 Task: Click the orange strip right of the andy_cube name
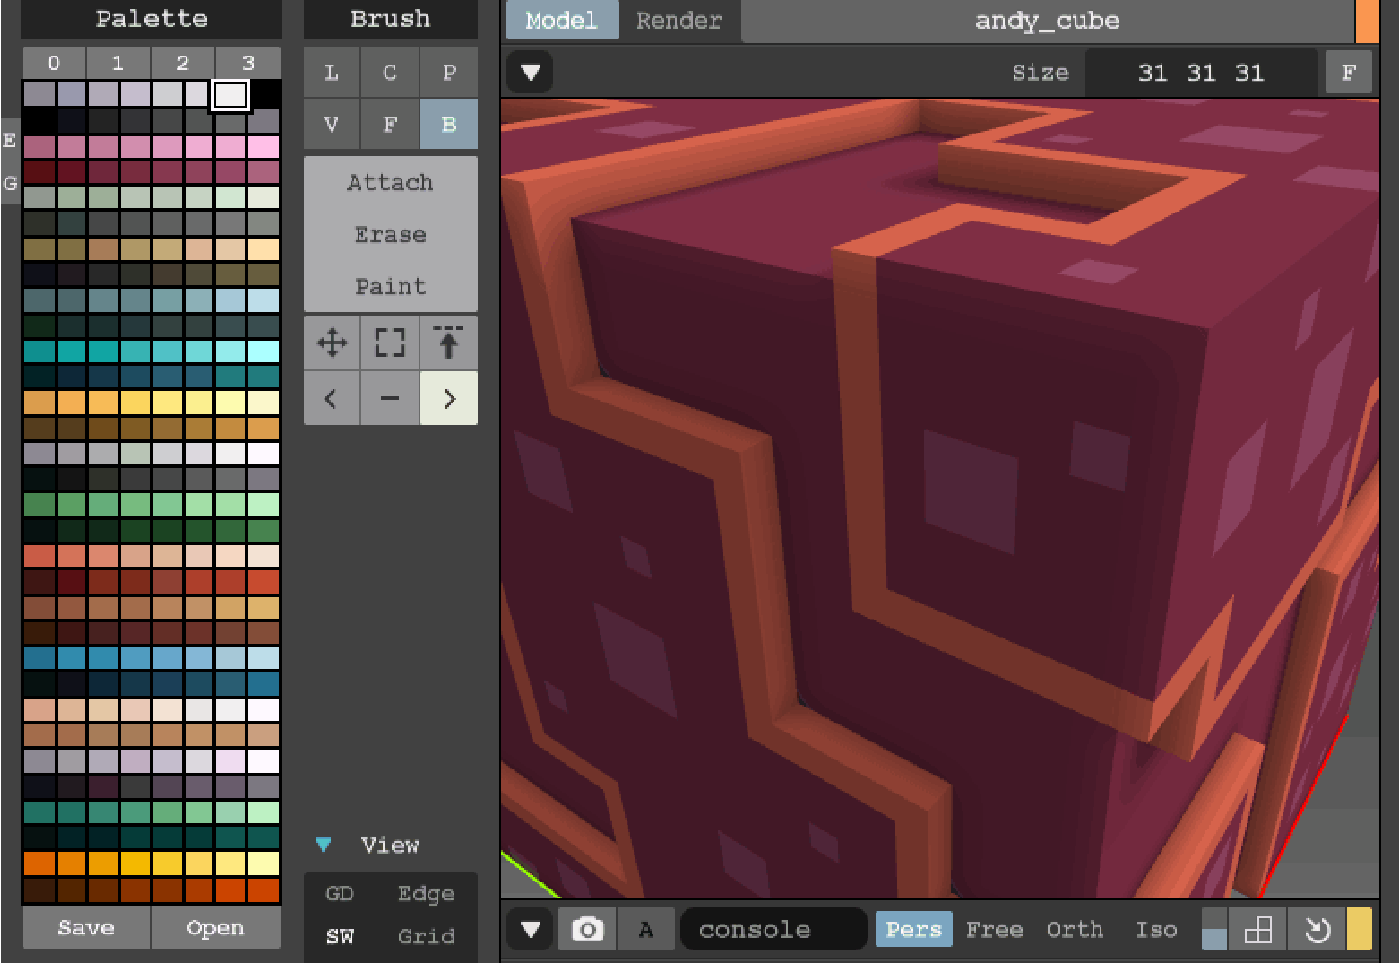click(x=1366, y=20)
